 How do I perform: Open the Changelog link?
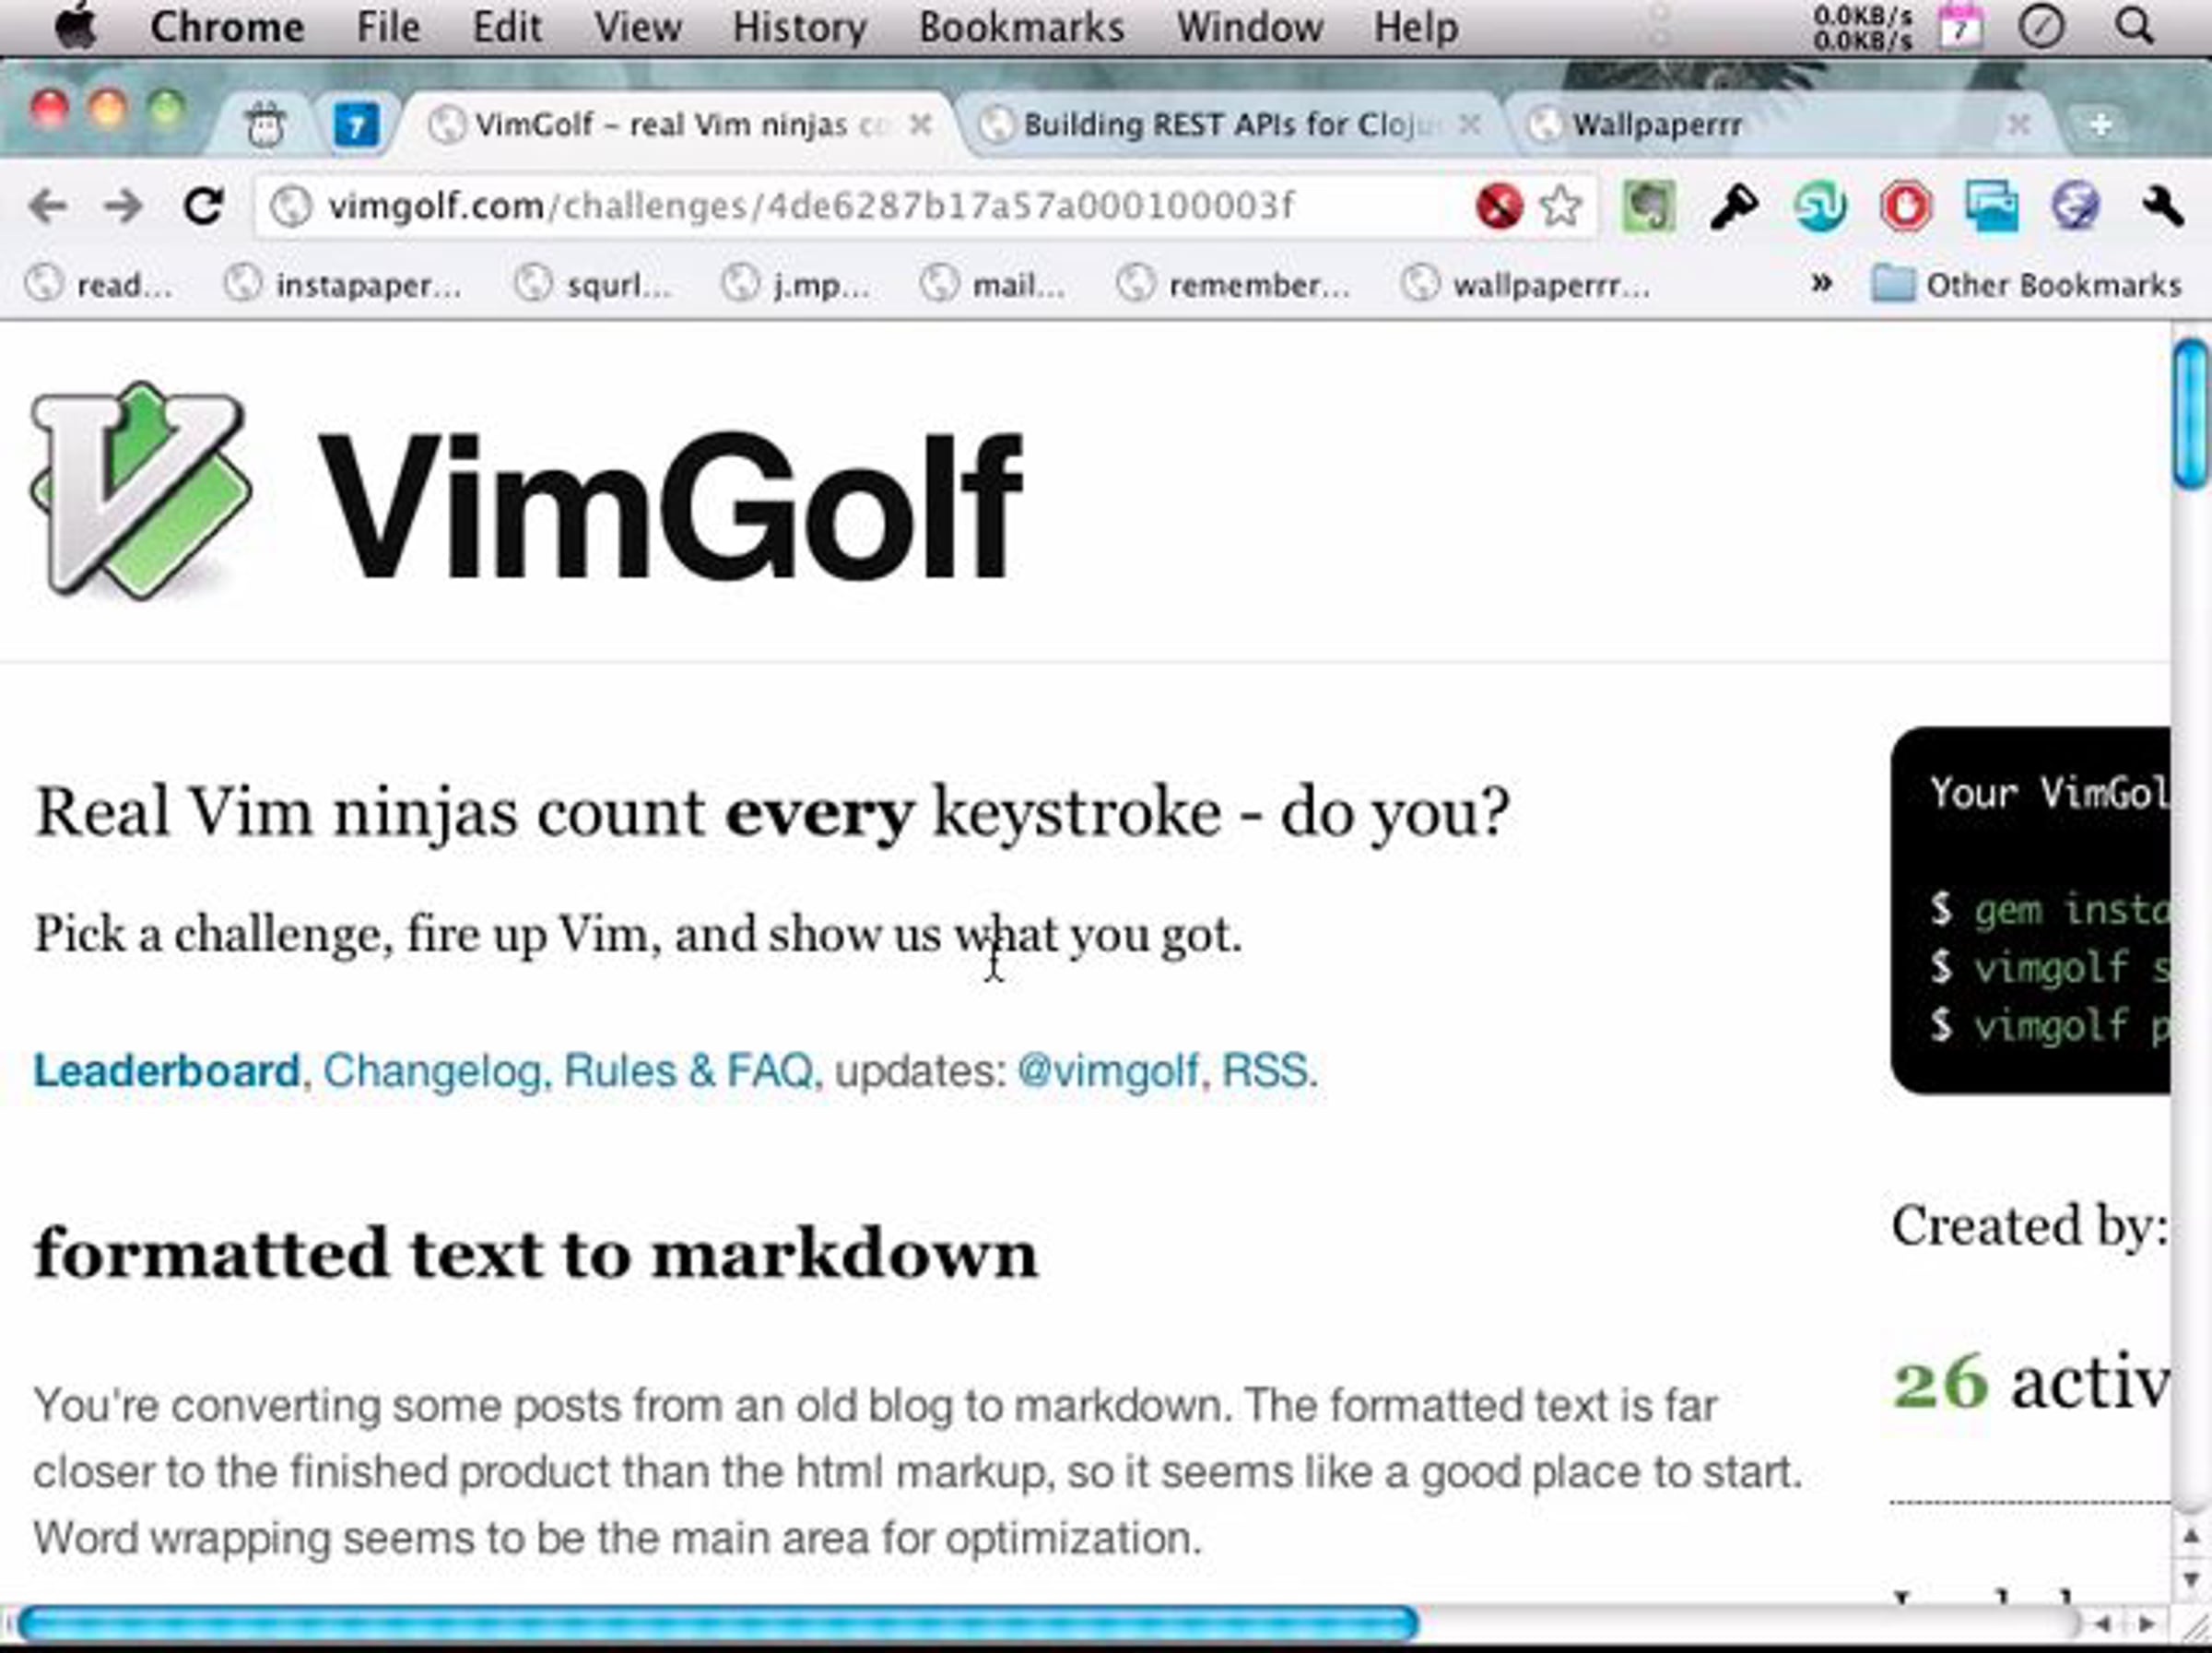pos(432,1071)
